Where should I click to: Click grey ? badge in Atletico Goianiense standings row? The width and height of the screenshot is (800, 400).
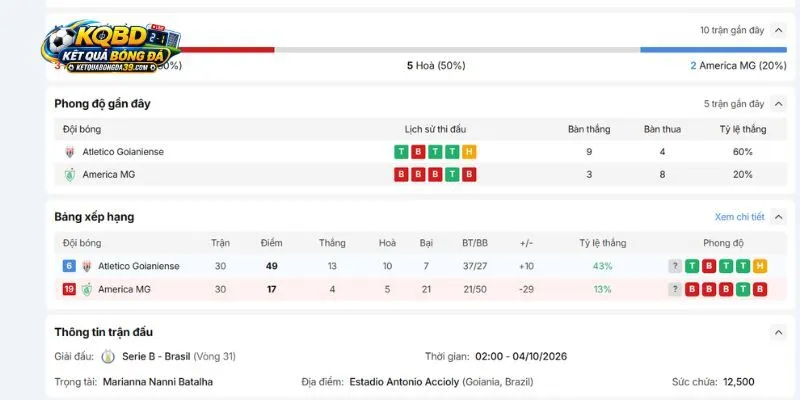tap(675, 266)
